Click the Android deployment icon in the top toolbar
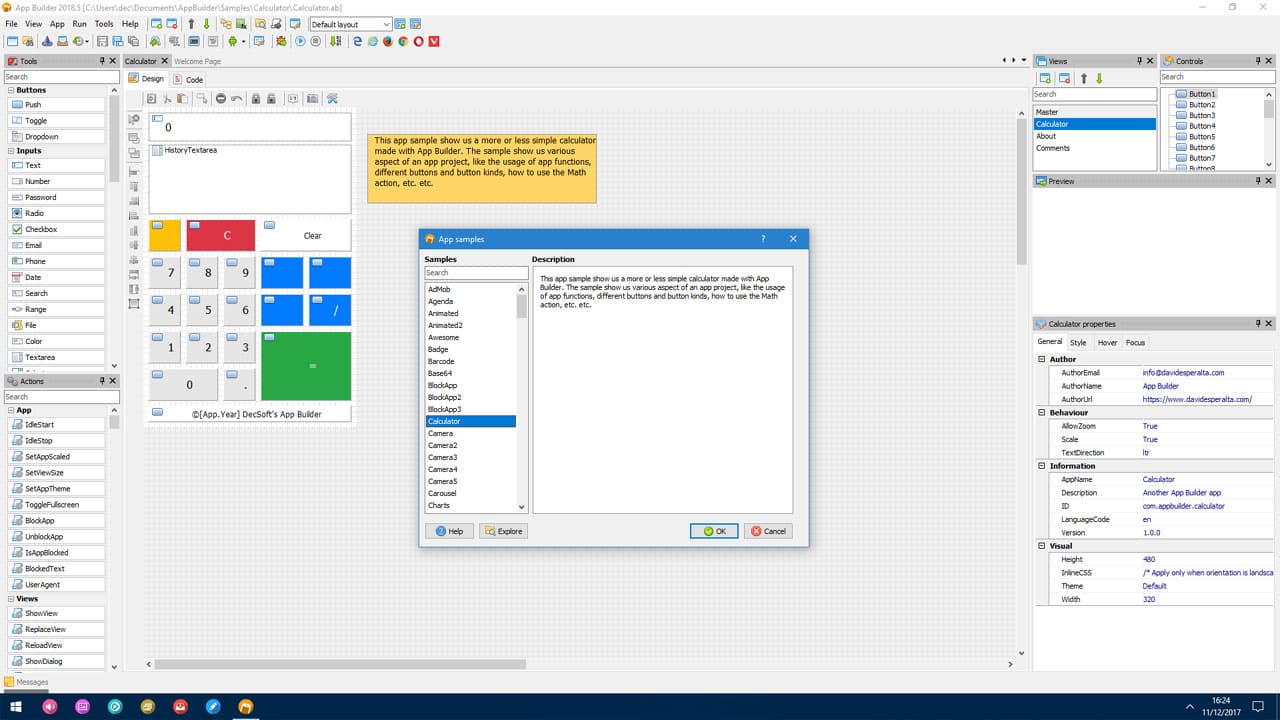Screen dimensions: 1280x720 pos(231,41)
